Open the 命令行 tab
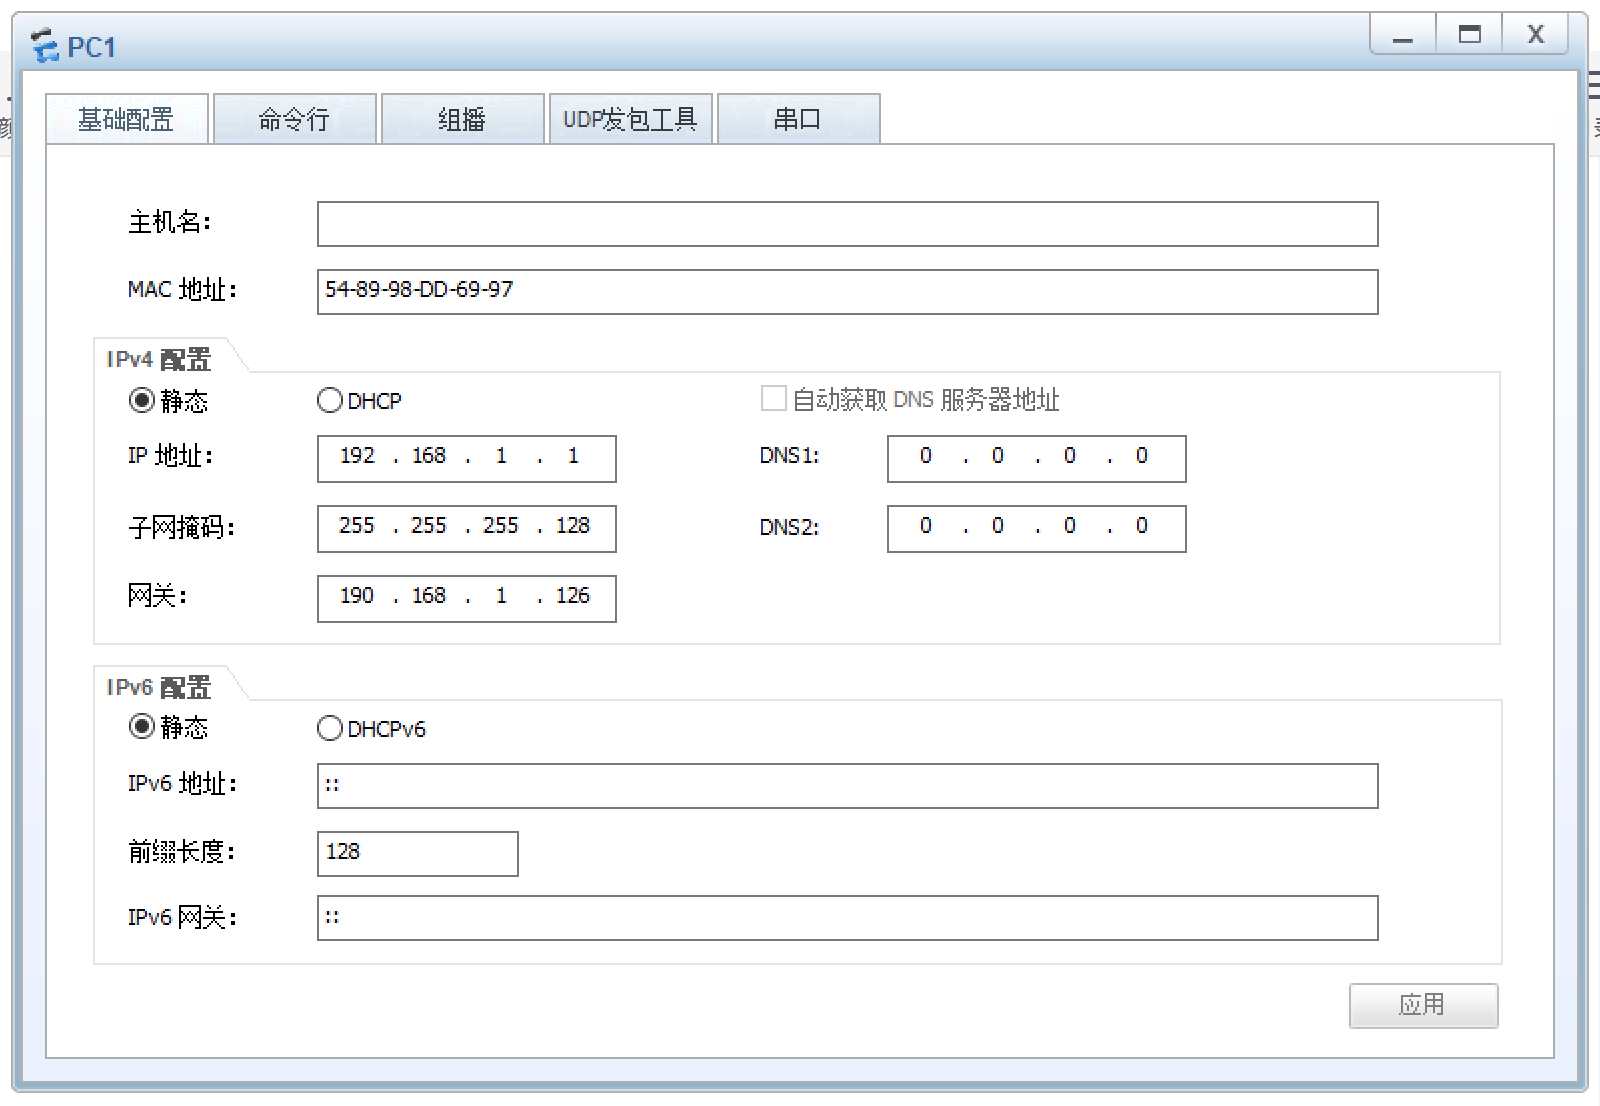The width and height of the screenshot is (1600, 1106). 295,119
